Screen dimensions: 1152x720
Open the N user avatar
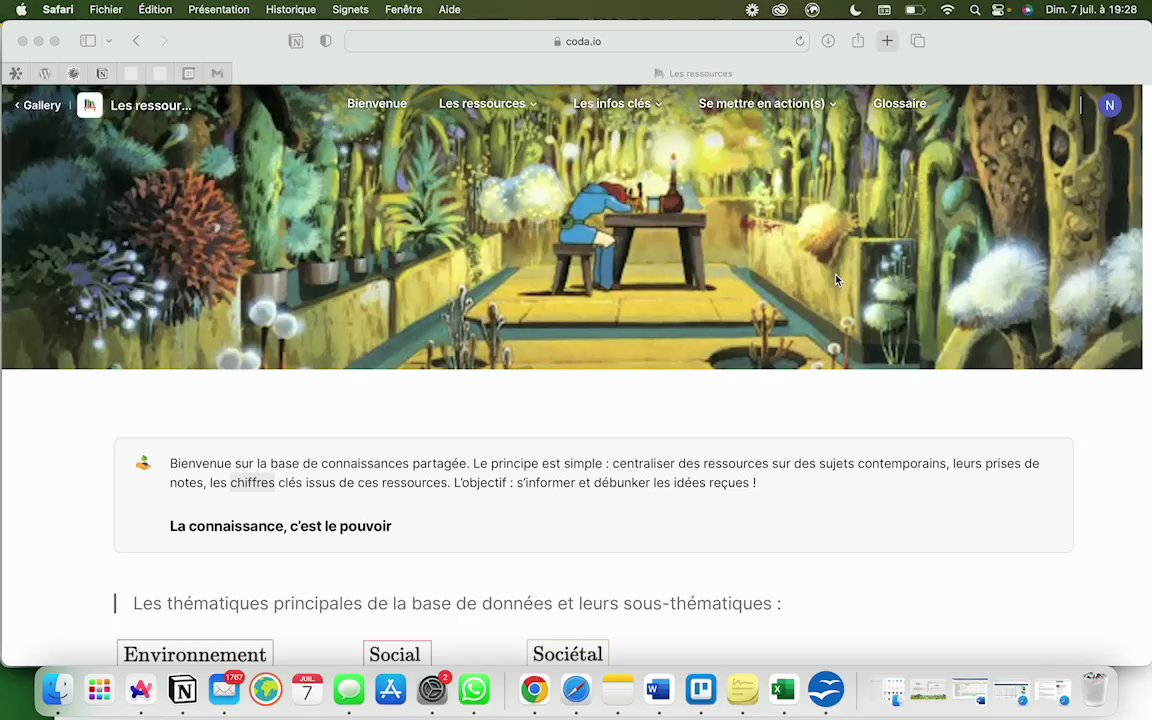[1109, 105]
